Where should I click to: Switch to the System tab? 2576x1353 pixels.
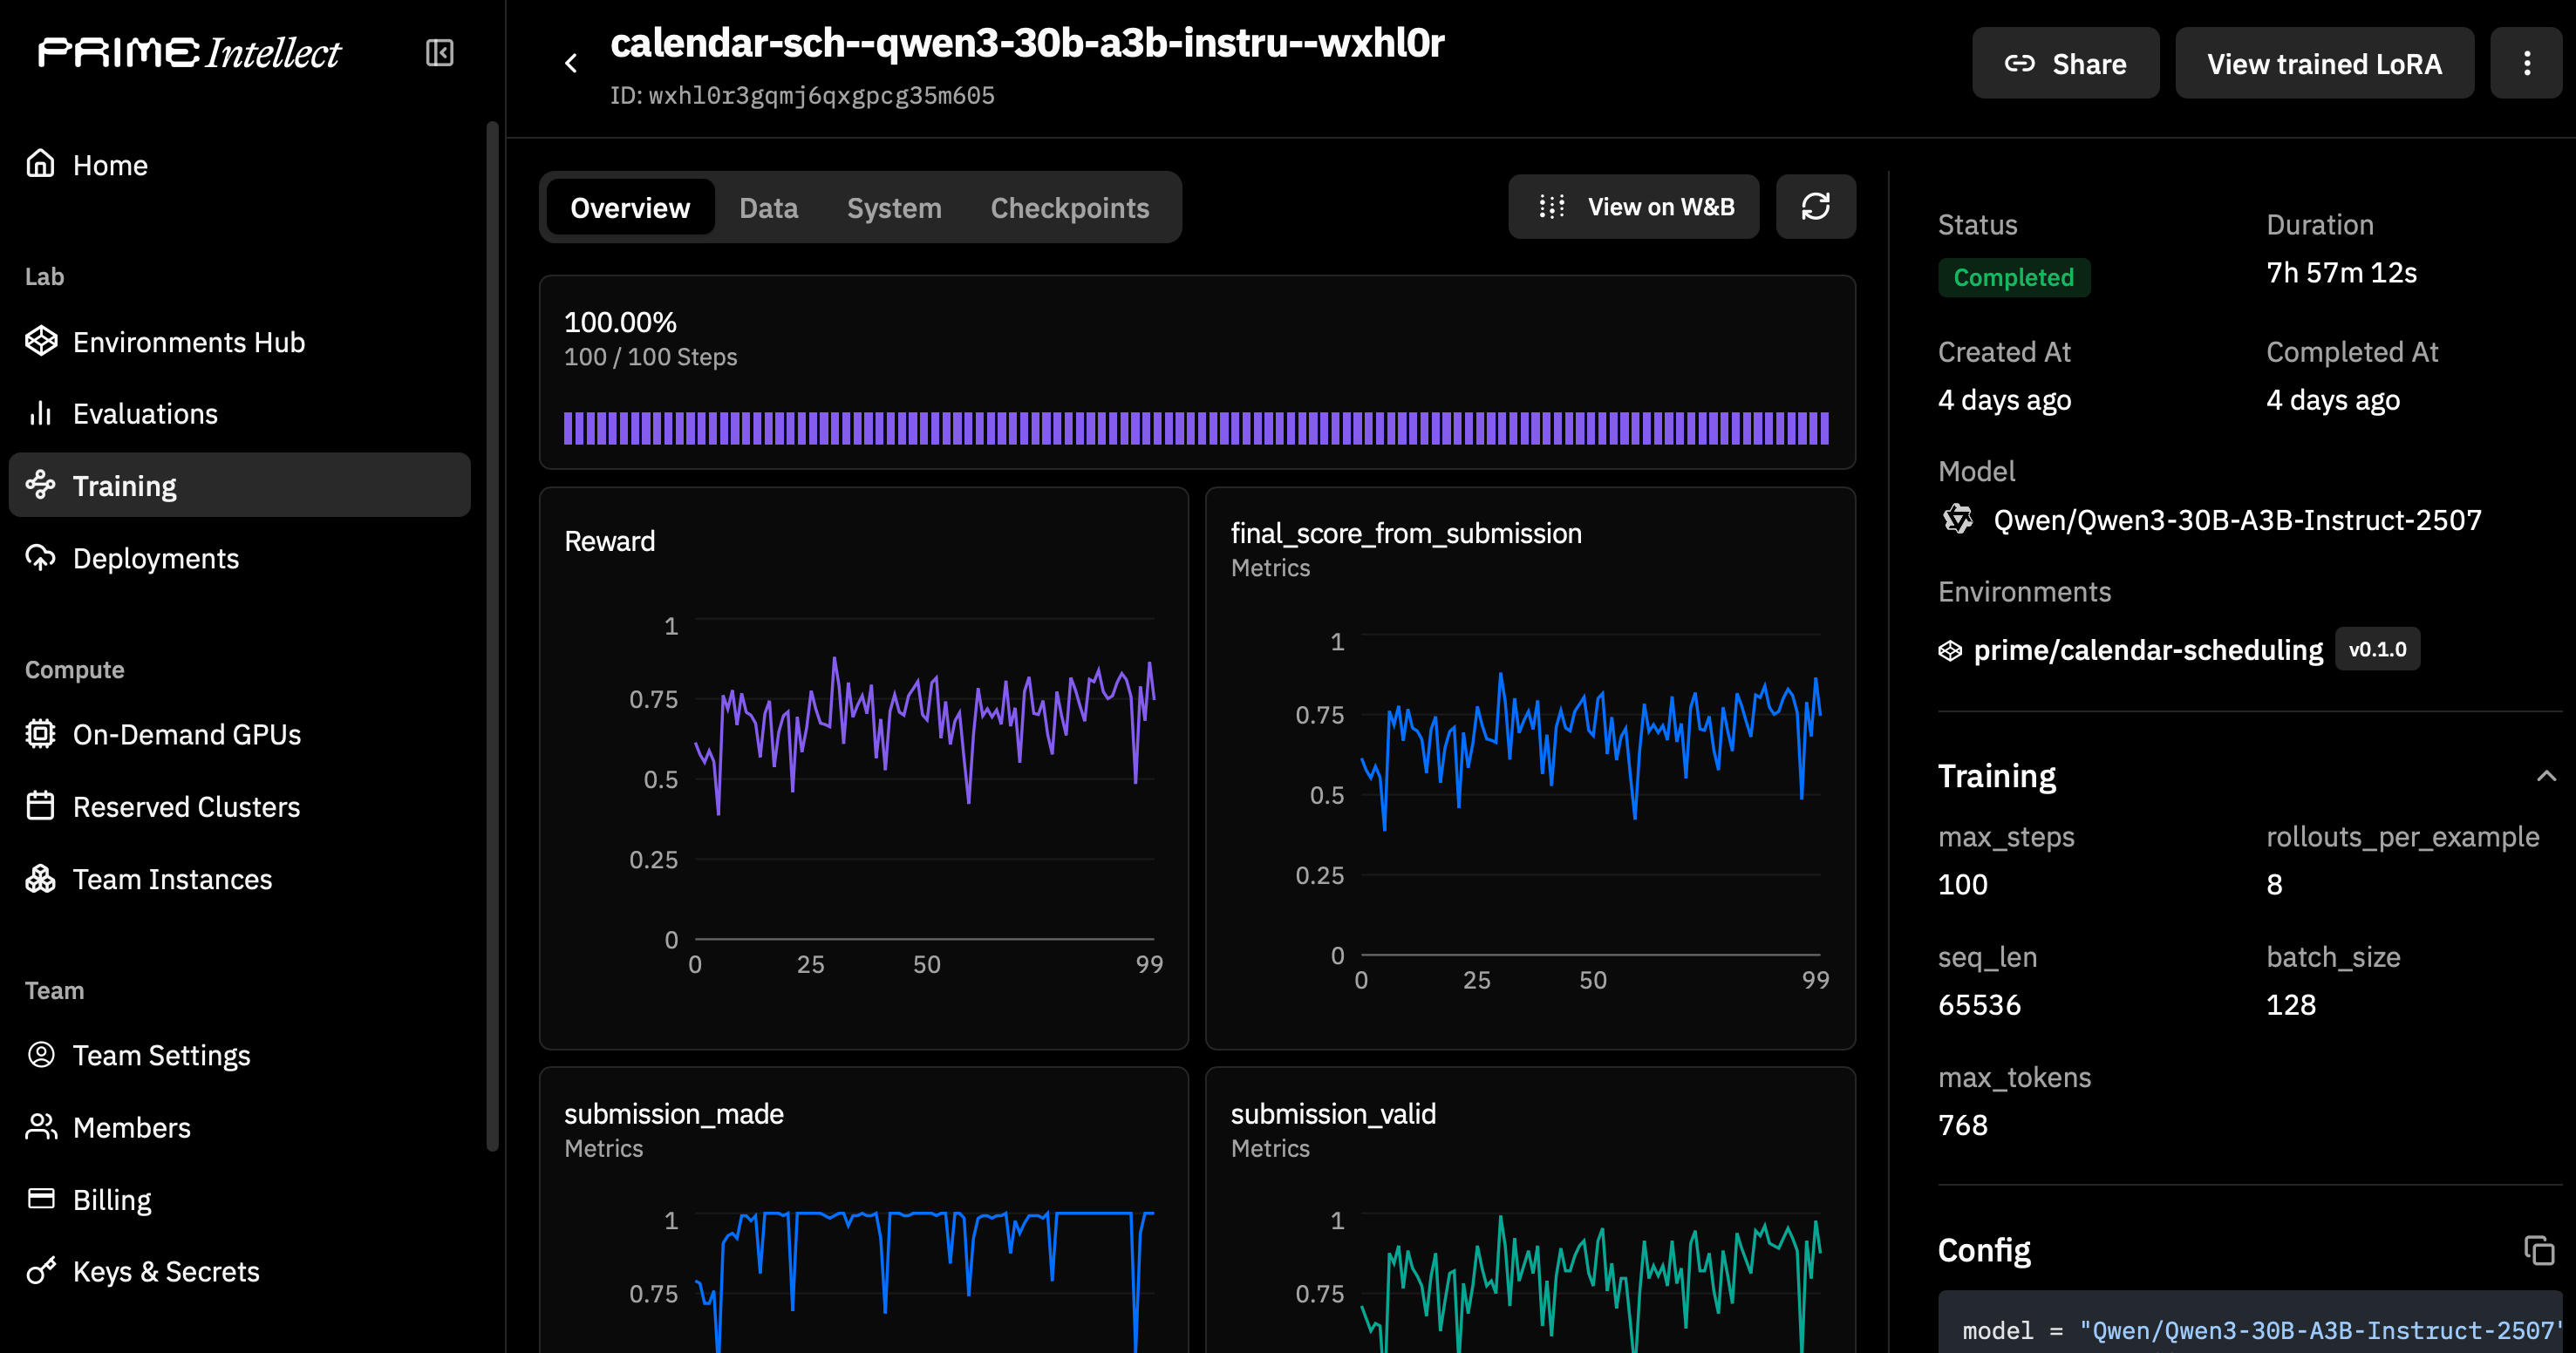pyautogui.click(x=894, y=207)
